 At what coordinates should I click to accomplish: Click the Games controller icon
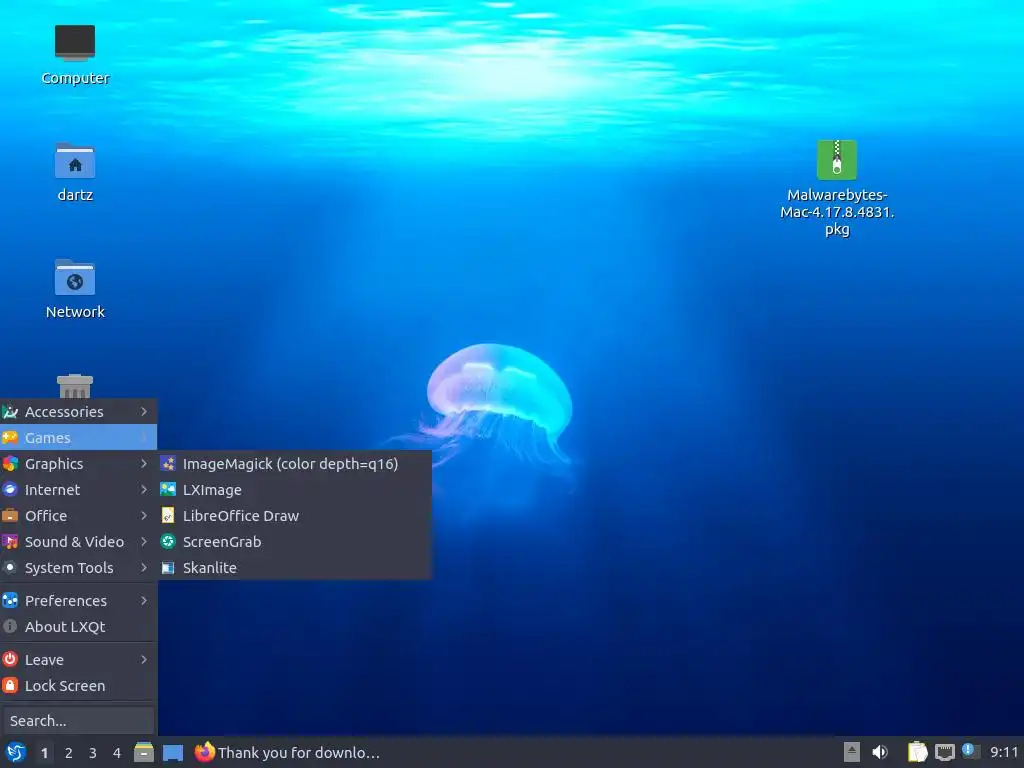pos(10,437)
